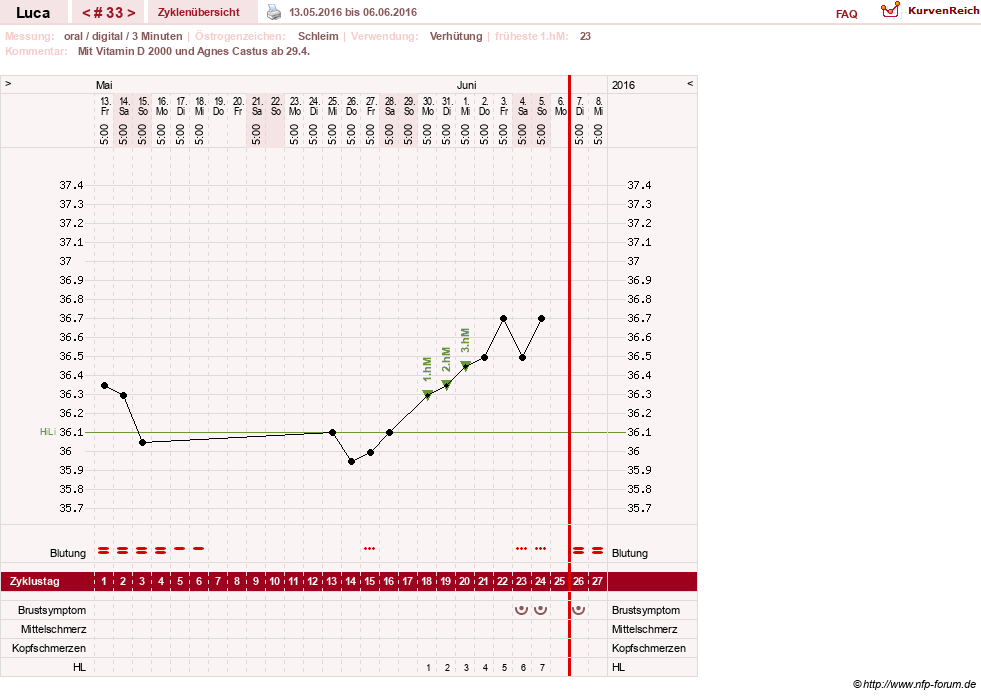Click the Schleim estrogen sign value
The image size is (981, 696).
pos(318,36)
